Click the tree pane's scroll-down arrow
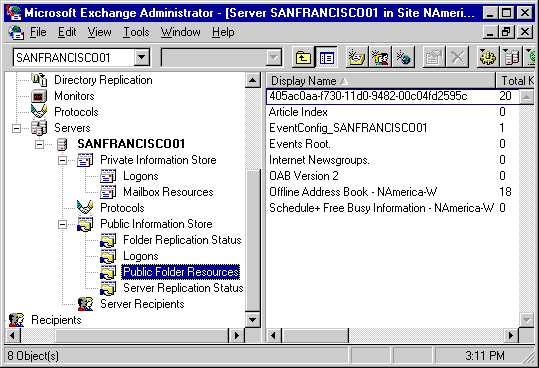This screenshot has width=539, height=368. point(253,320)
